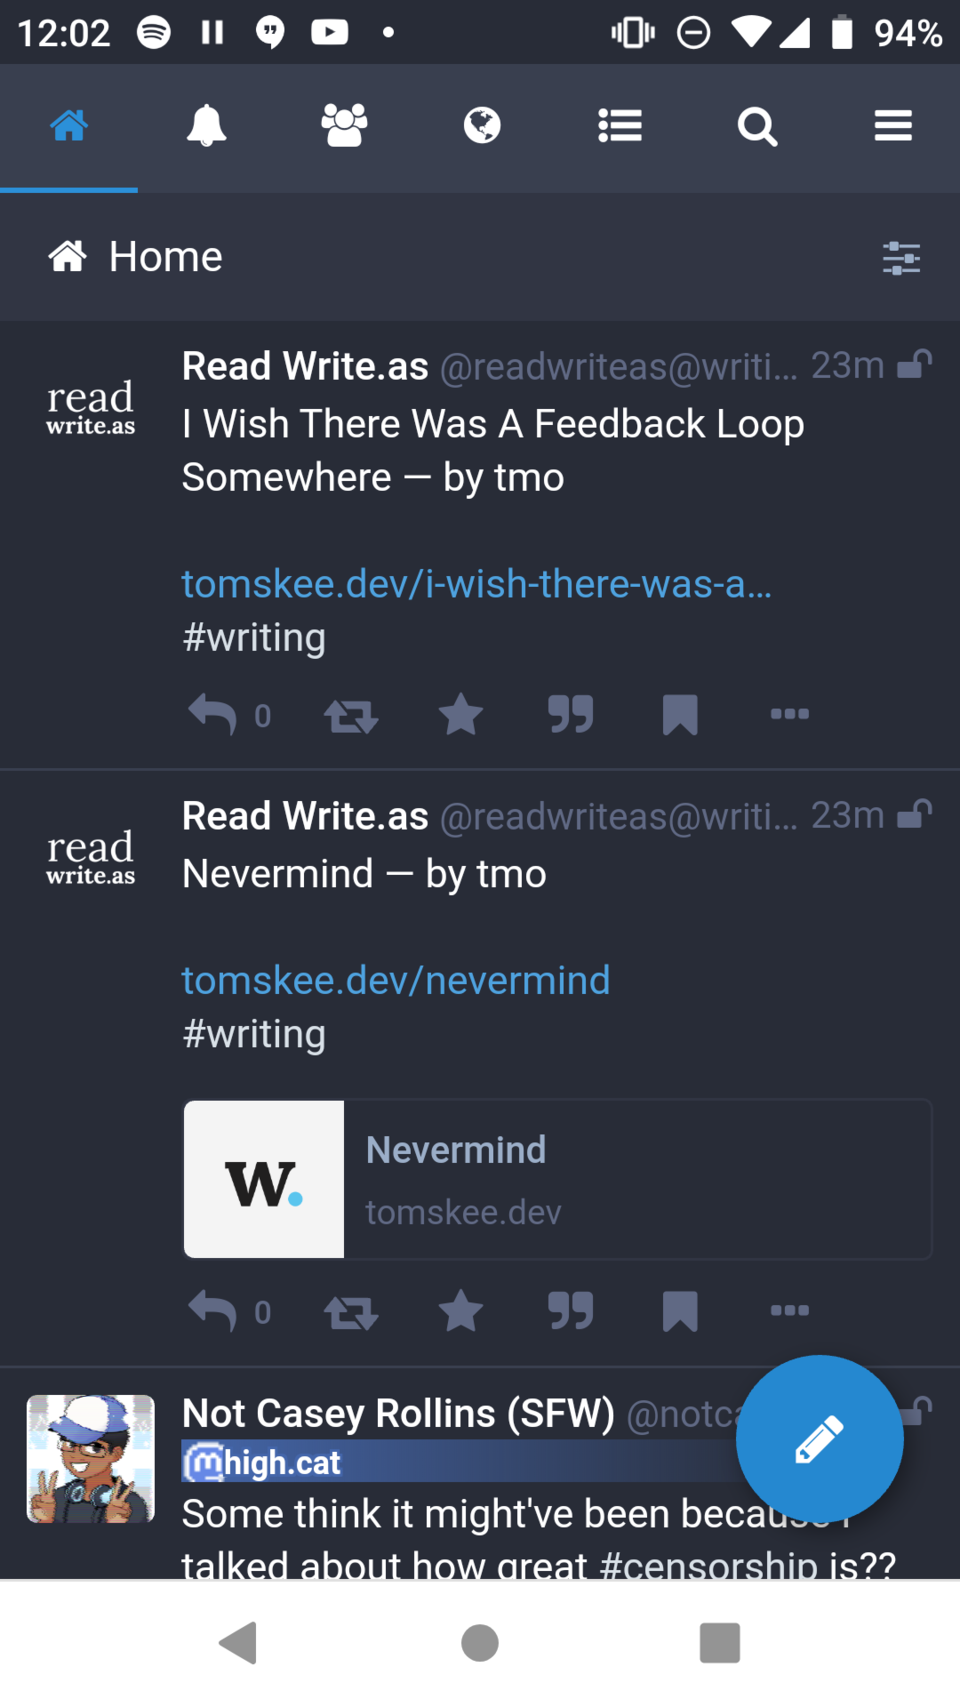Image resolution: width=960 pixels, height=1707 pixels.
Task: Switch to the local timeline people tab
Action: [x=344, y=126]
